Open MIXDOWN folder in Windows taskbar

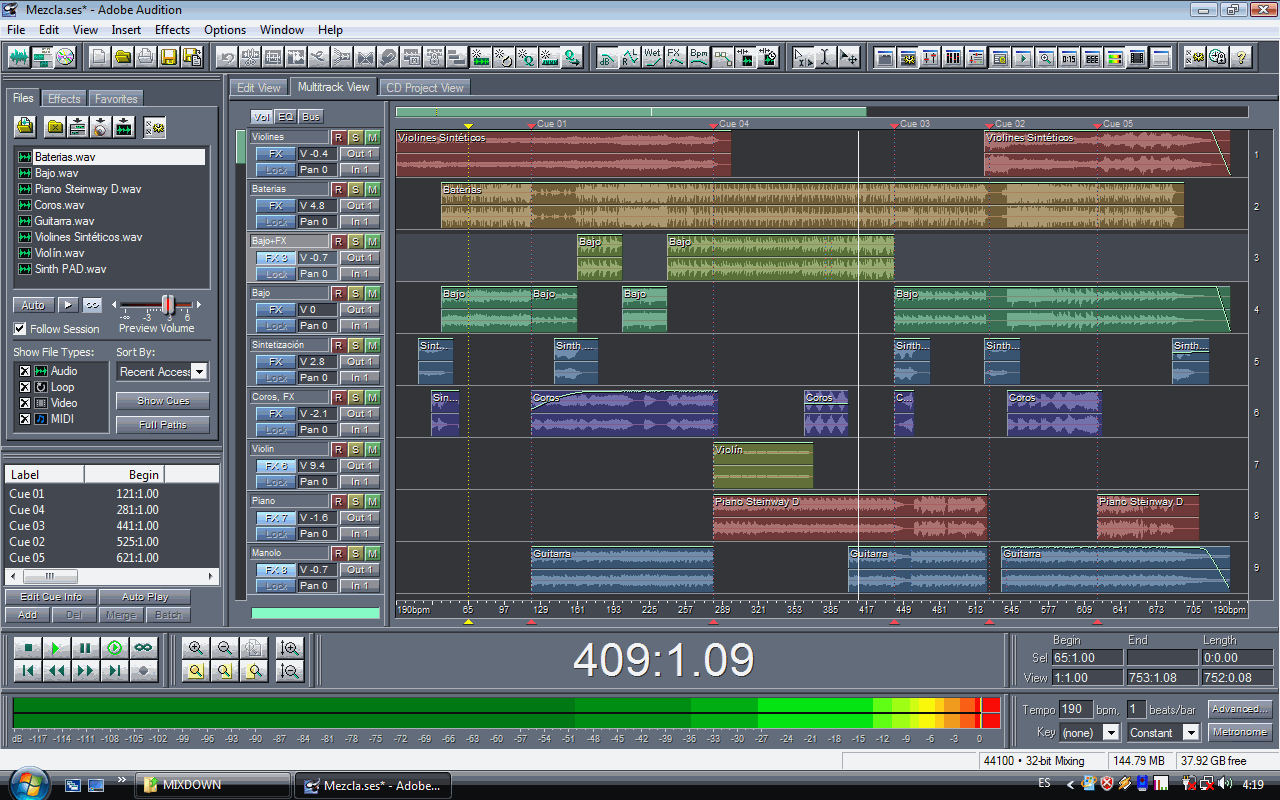point(213,785)
